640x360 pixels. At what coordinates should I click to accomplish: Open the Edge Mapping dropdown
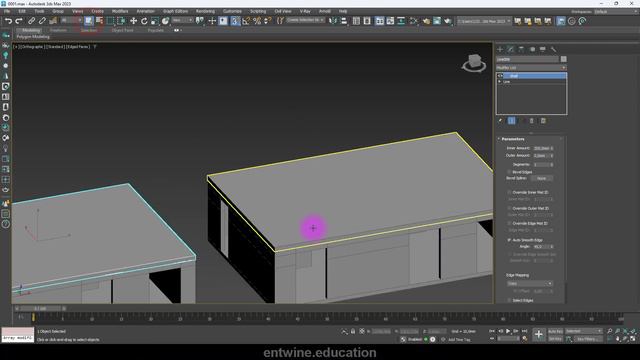(x=529, y=283)
